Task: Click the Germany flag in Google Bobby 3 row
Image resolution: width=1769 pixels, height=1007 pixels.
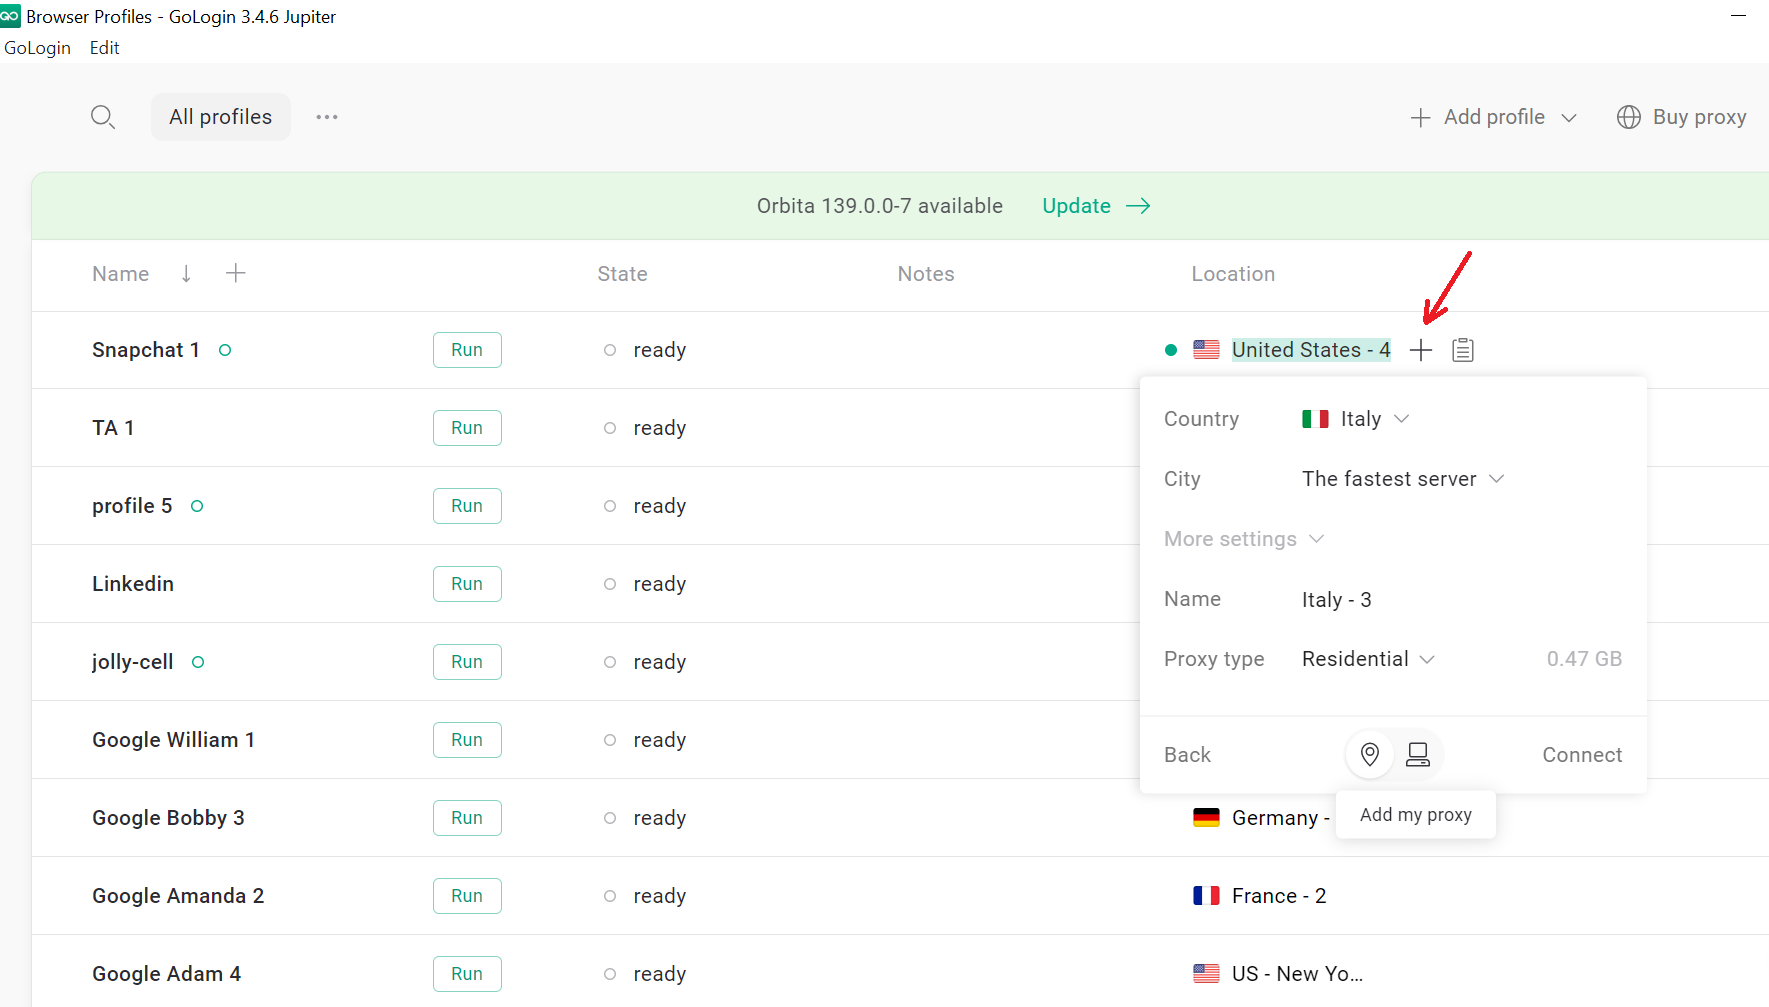Action: point(1206,818)
